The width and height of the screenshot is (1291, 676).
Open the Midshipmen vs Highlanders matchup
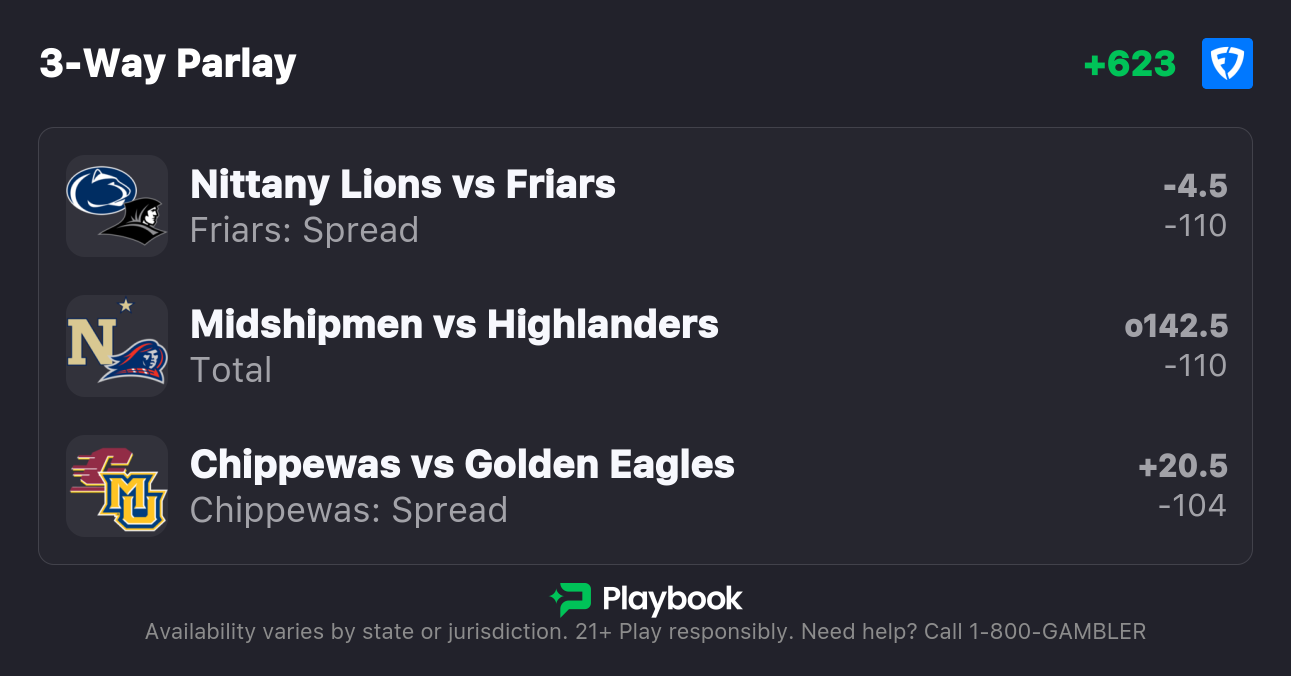point(454,325)
